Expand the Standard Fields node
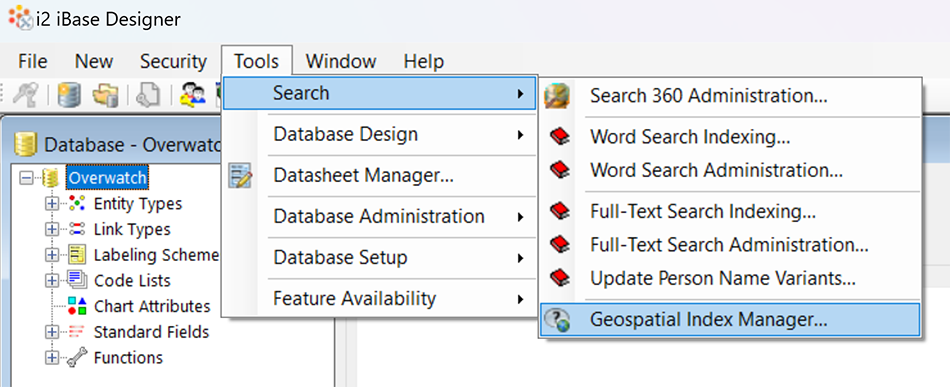The height and width of the screenshot is (387, 950). (51, 332)
